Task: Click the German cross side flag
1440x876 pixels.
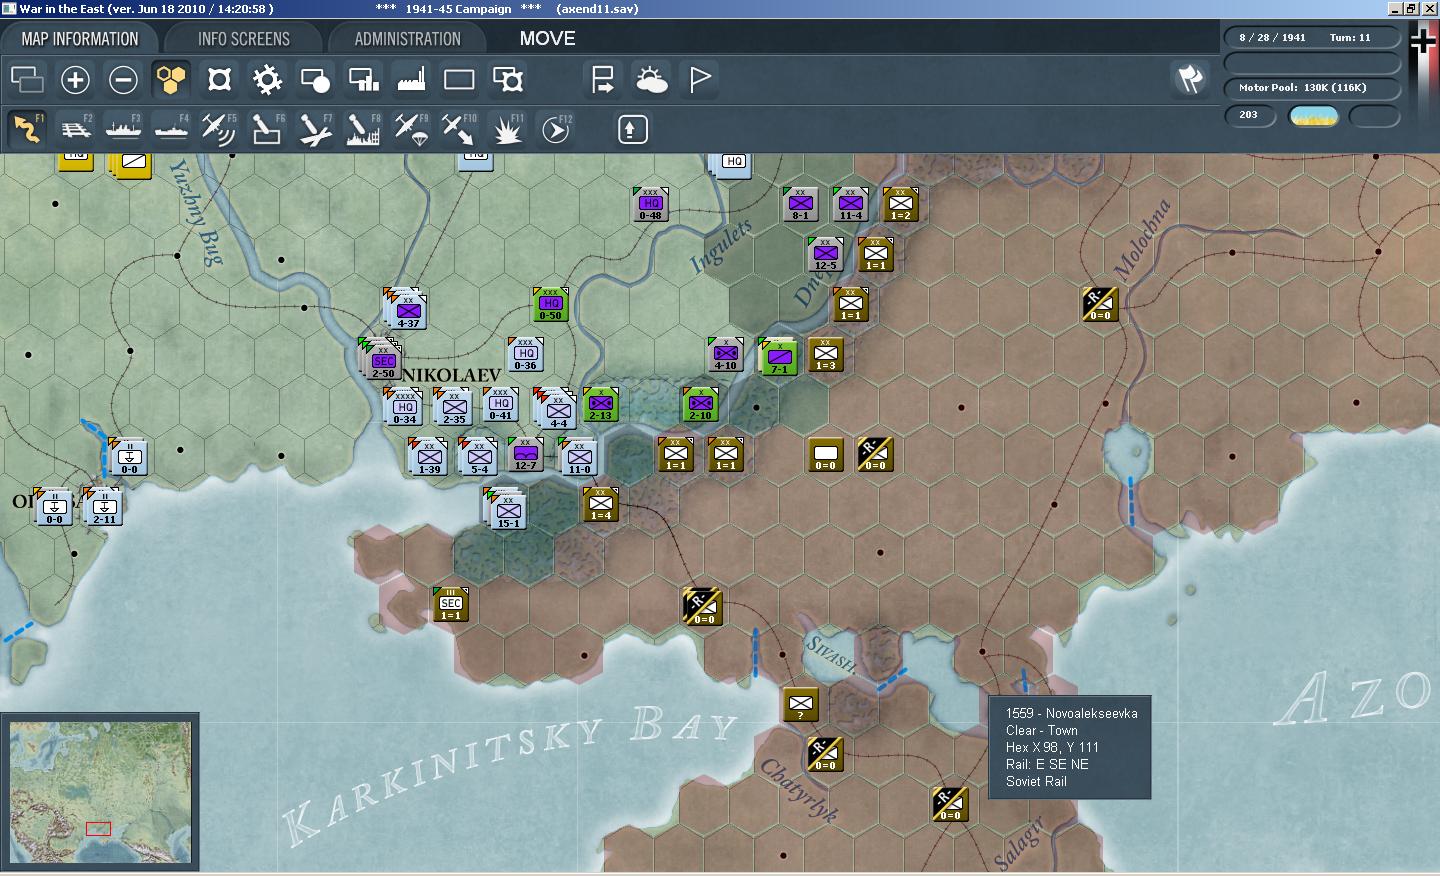Action: pos(1423,40)
